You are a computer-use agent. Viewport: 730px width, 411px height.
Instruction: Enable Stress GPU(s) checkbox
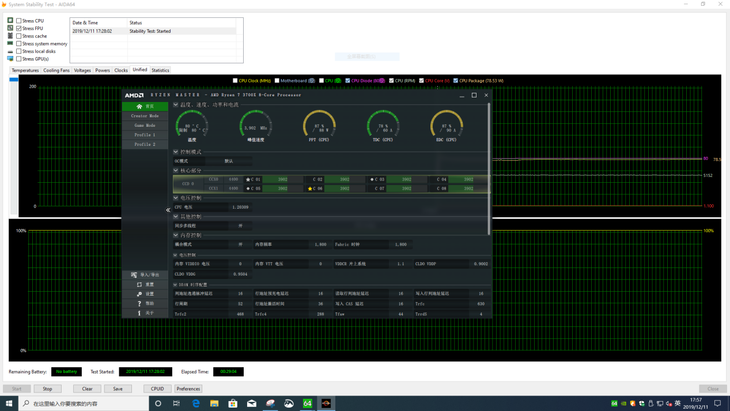pos(19,59)
